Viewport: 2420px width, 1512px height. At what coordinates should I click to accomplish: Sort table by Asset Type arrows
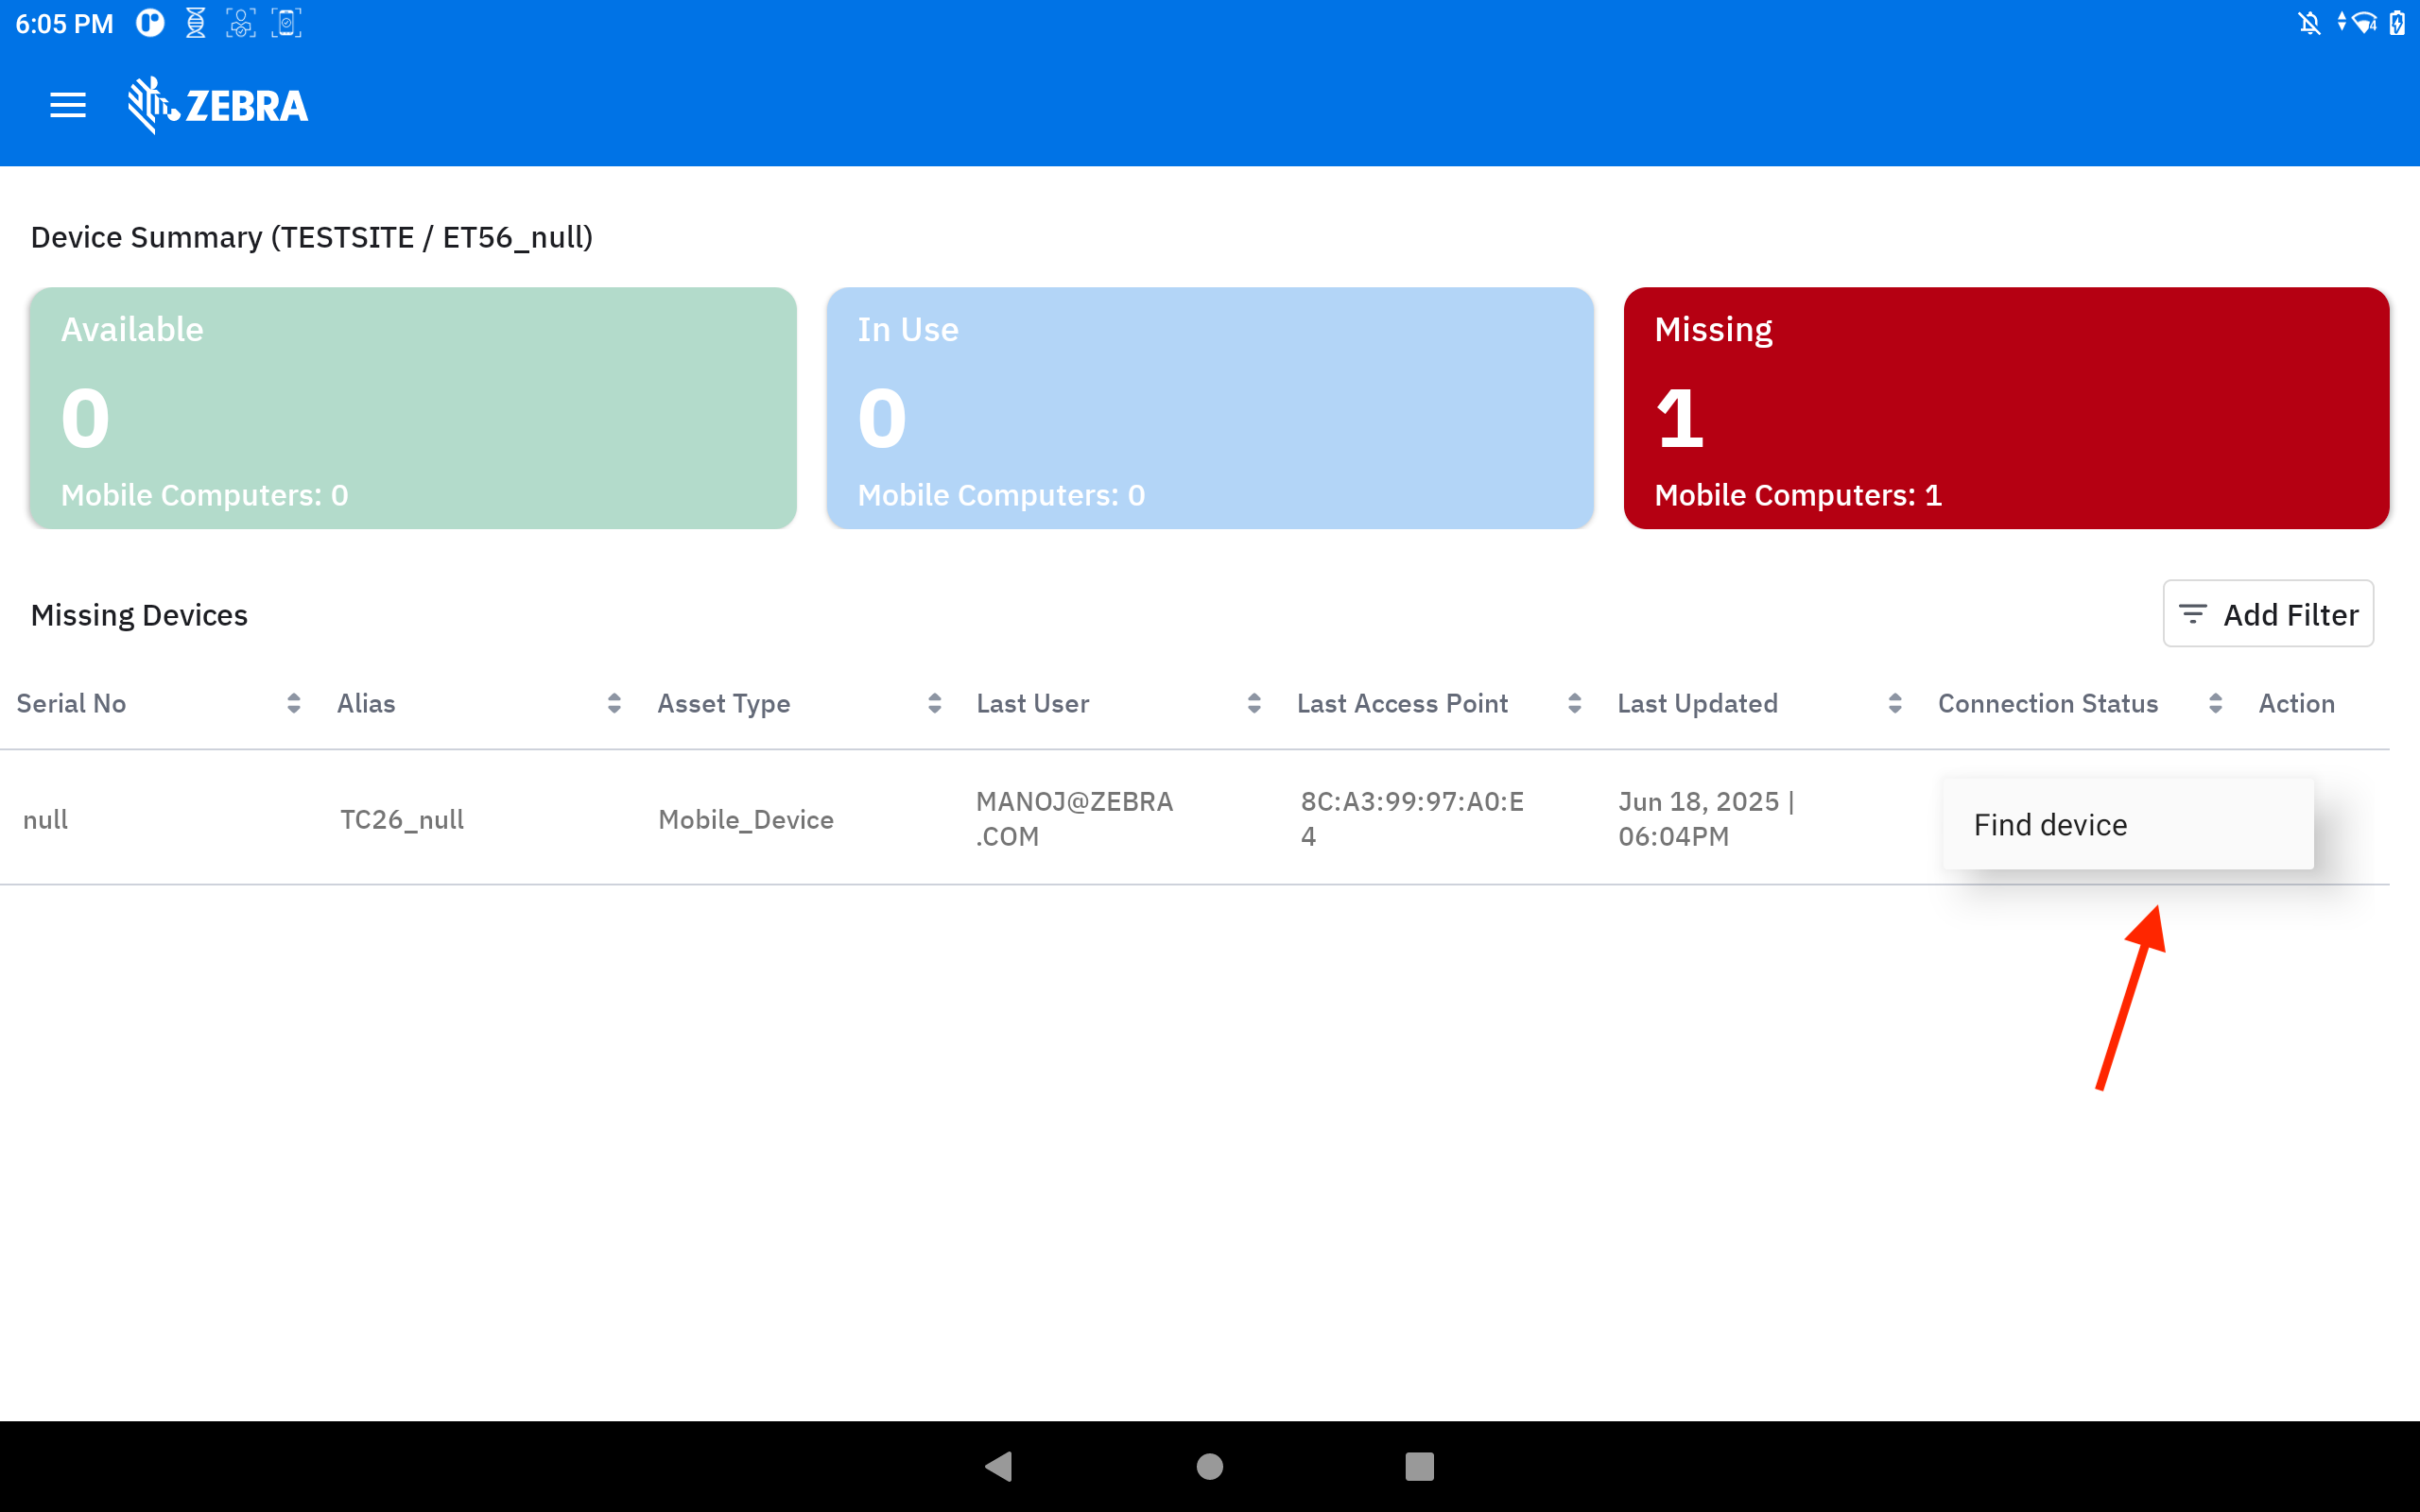pyautogui.click(x=934, y=703)
